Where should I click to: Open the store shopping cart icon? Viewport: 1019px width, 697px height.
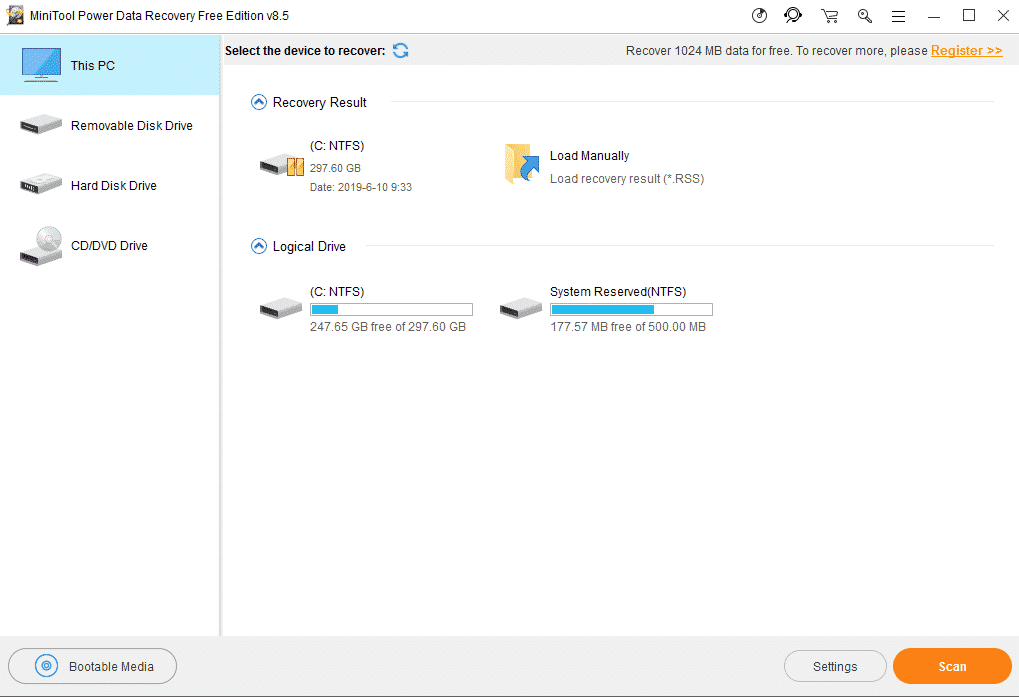pos(829,15)
